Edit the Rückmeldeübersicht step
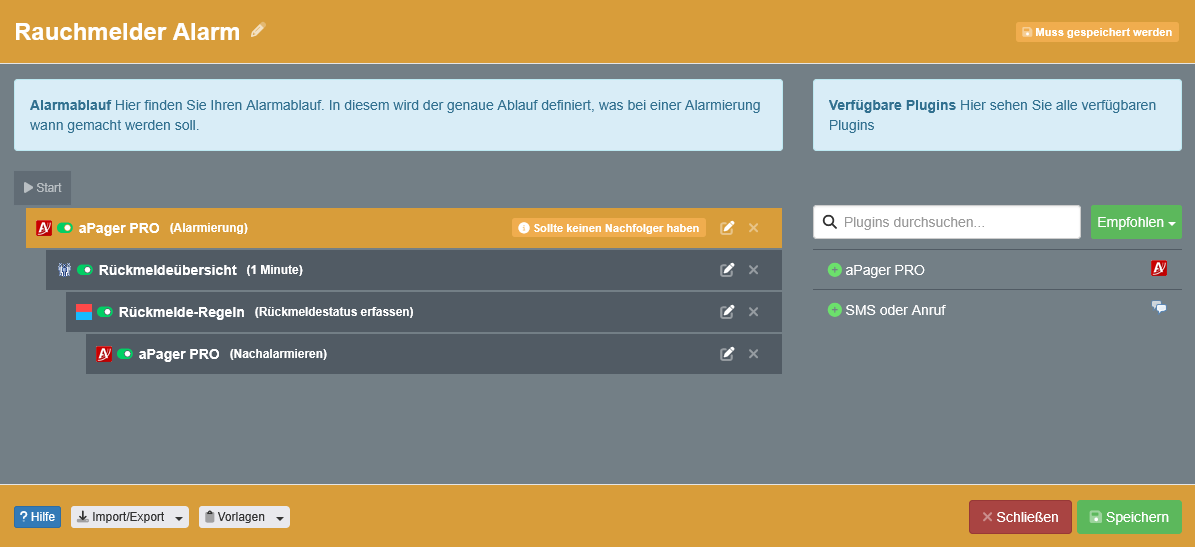1195x547 pixels. (x=727, y=270)
